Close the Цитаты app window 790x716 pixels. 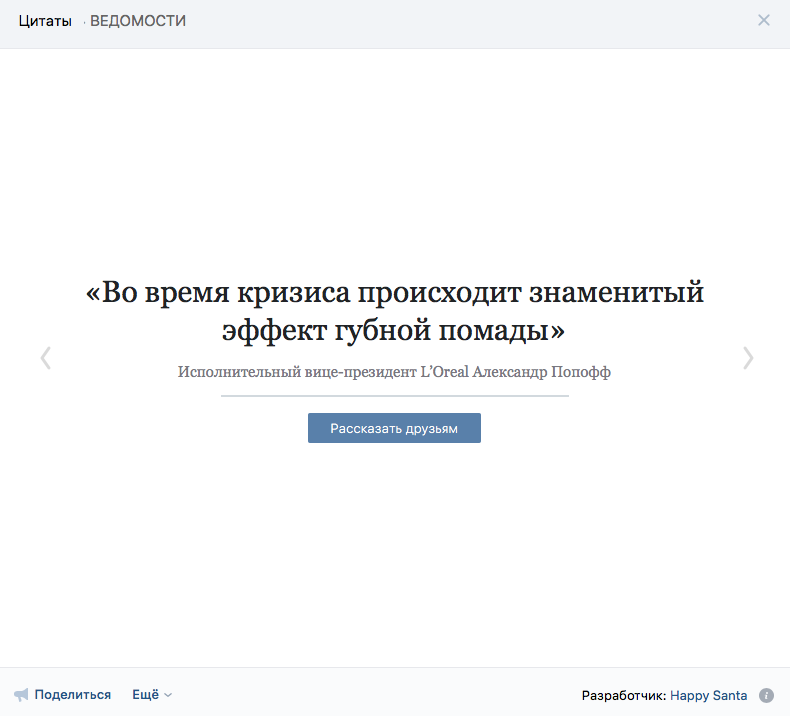(764, 20)
